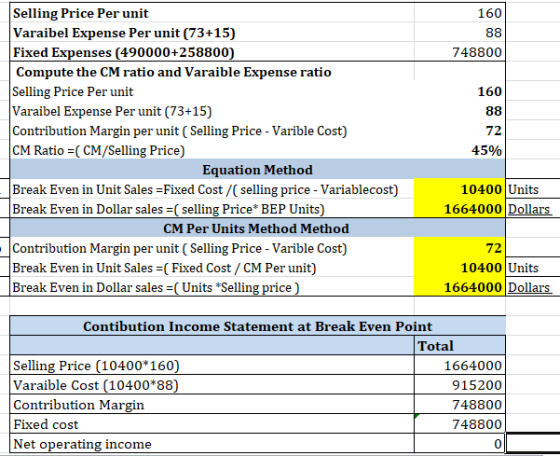
Task: Select the 160 value in the top Selling Price row
Action: 460,13
